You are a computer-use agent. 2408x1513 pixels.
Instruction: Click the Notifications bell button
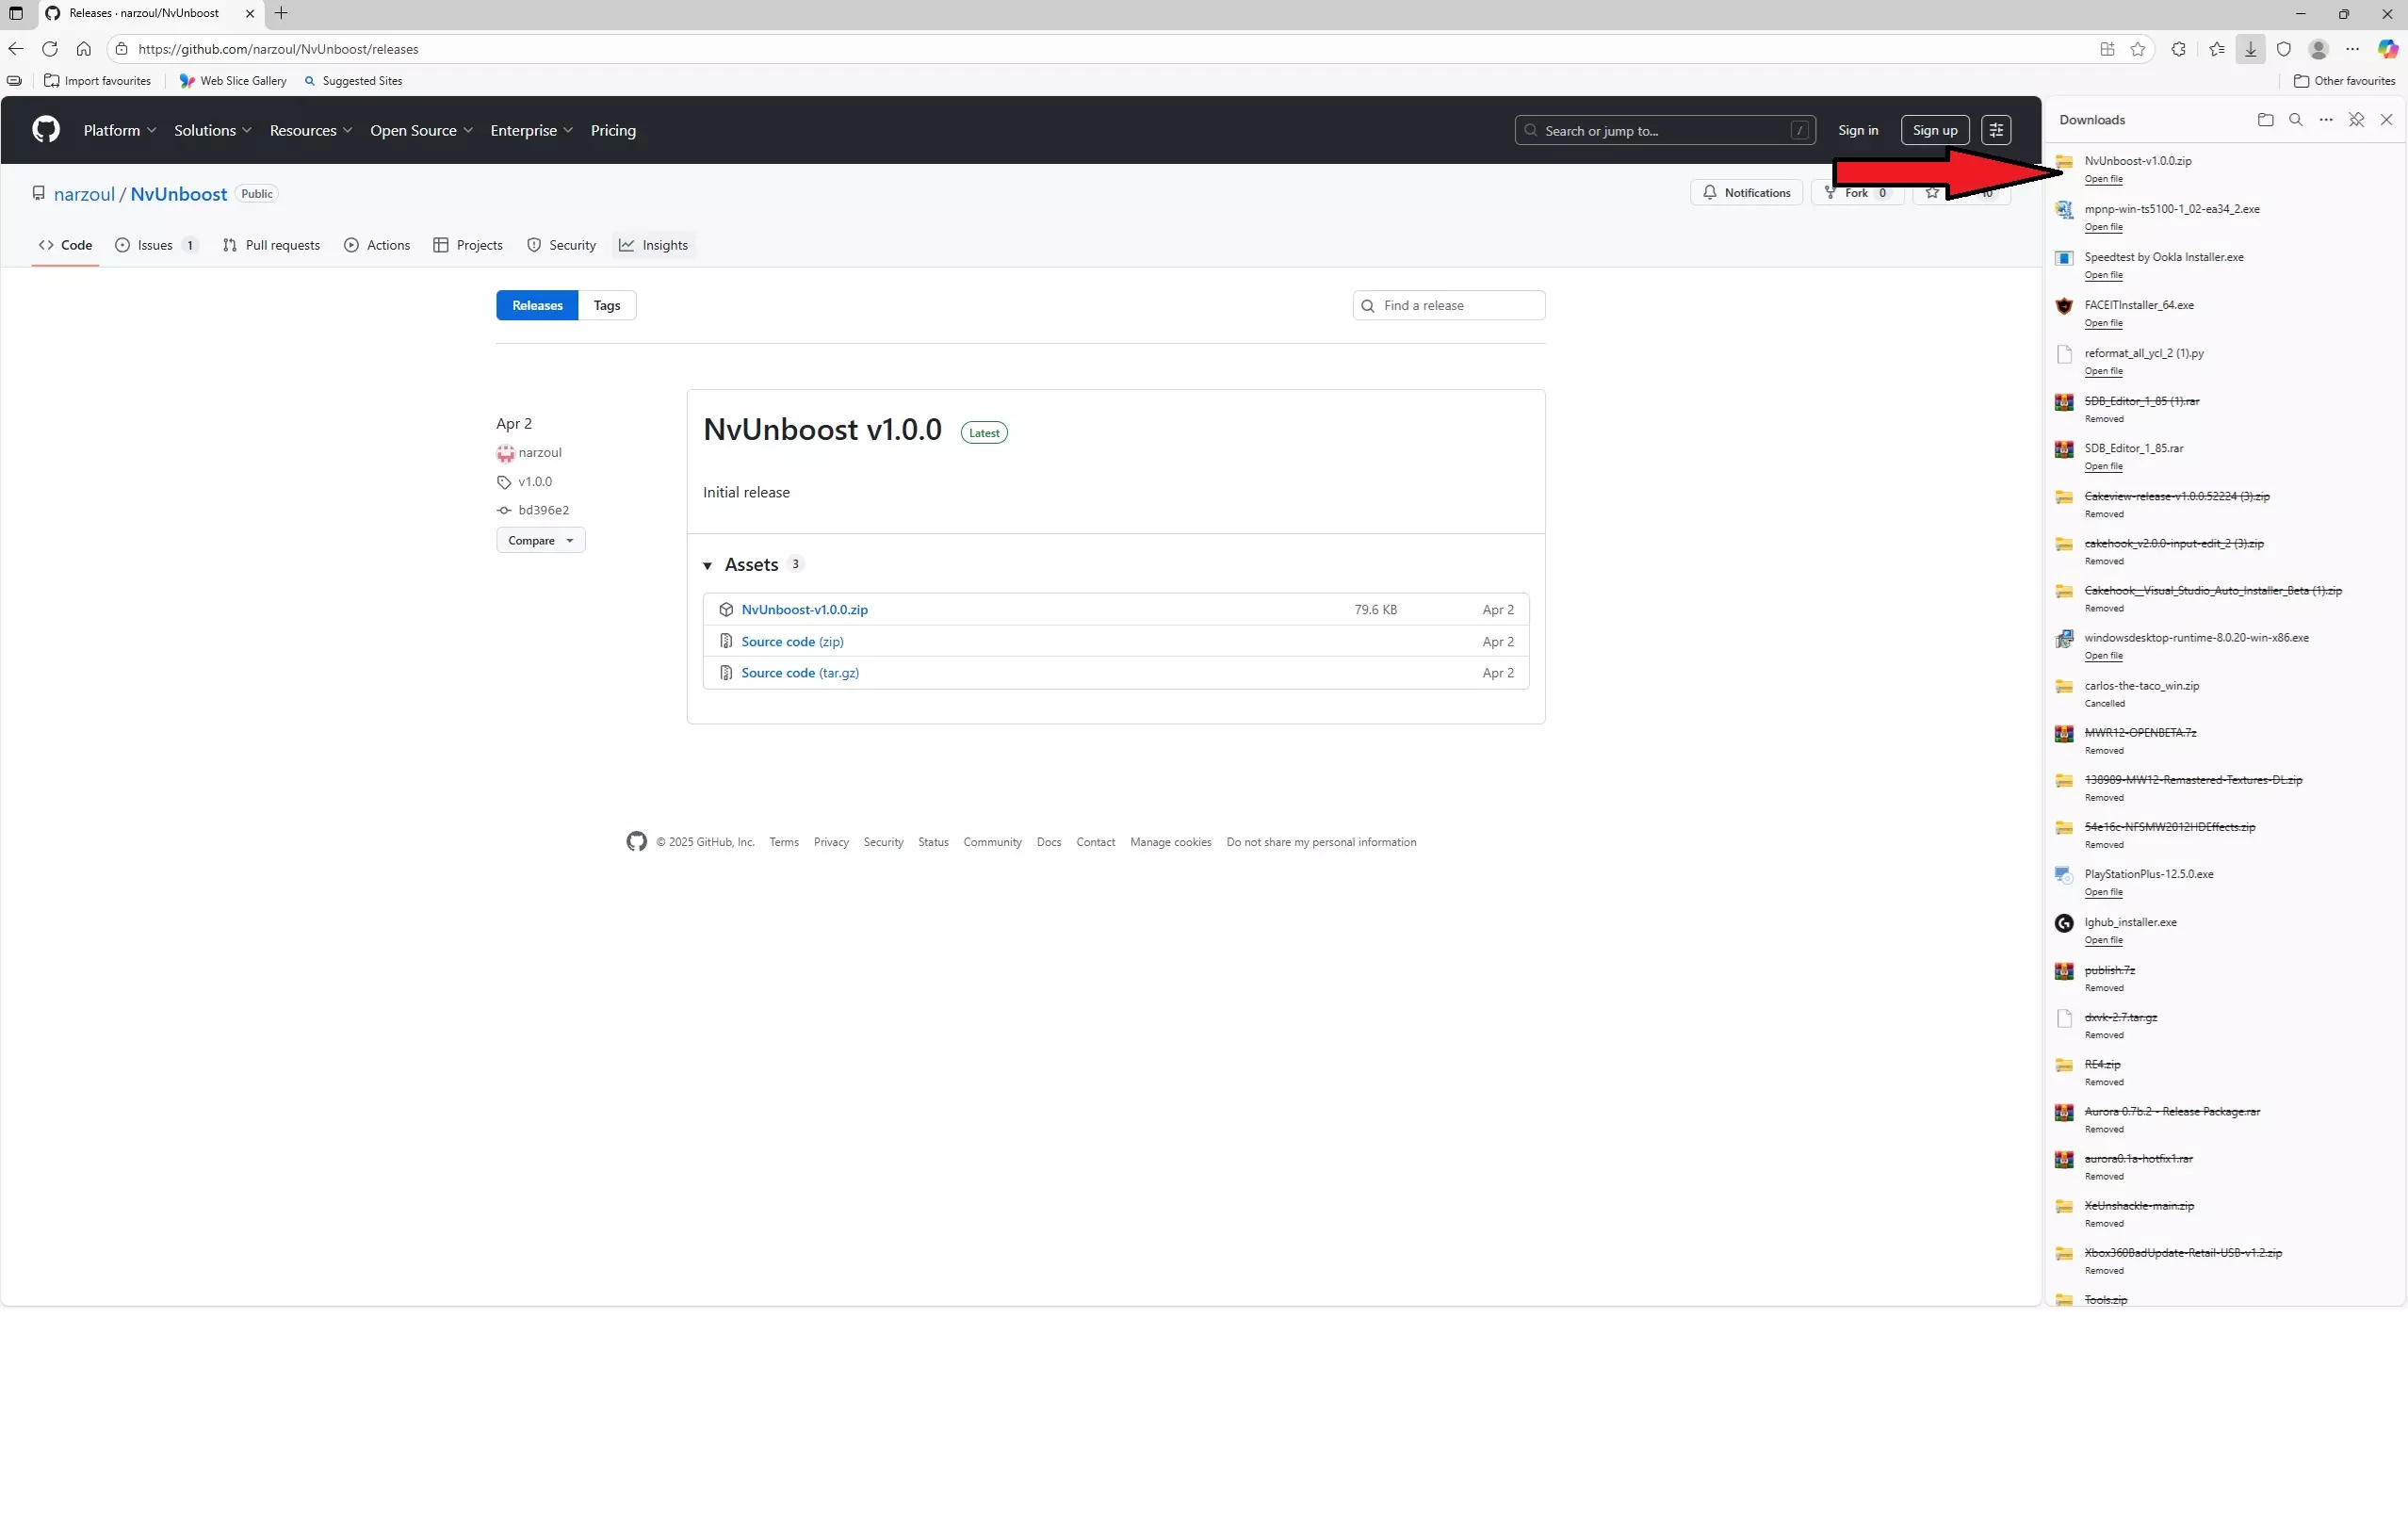(x=1746, y=193)
